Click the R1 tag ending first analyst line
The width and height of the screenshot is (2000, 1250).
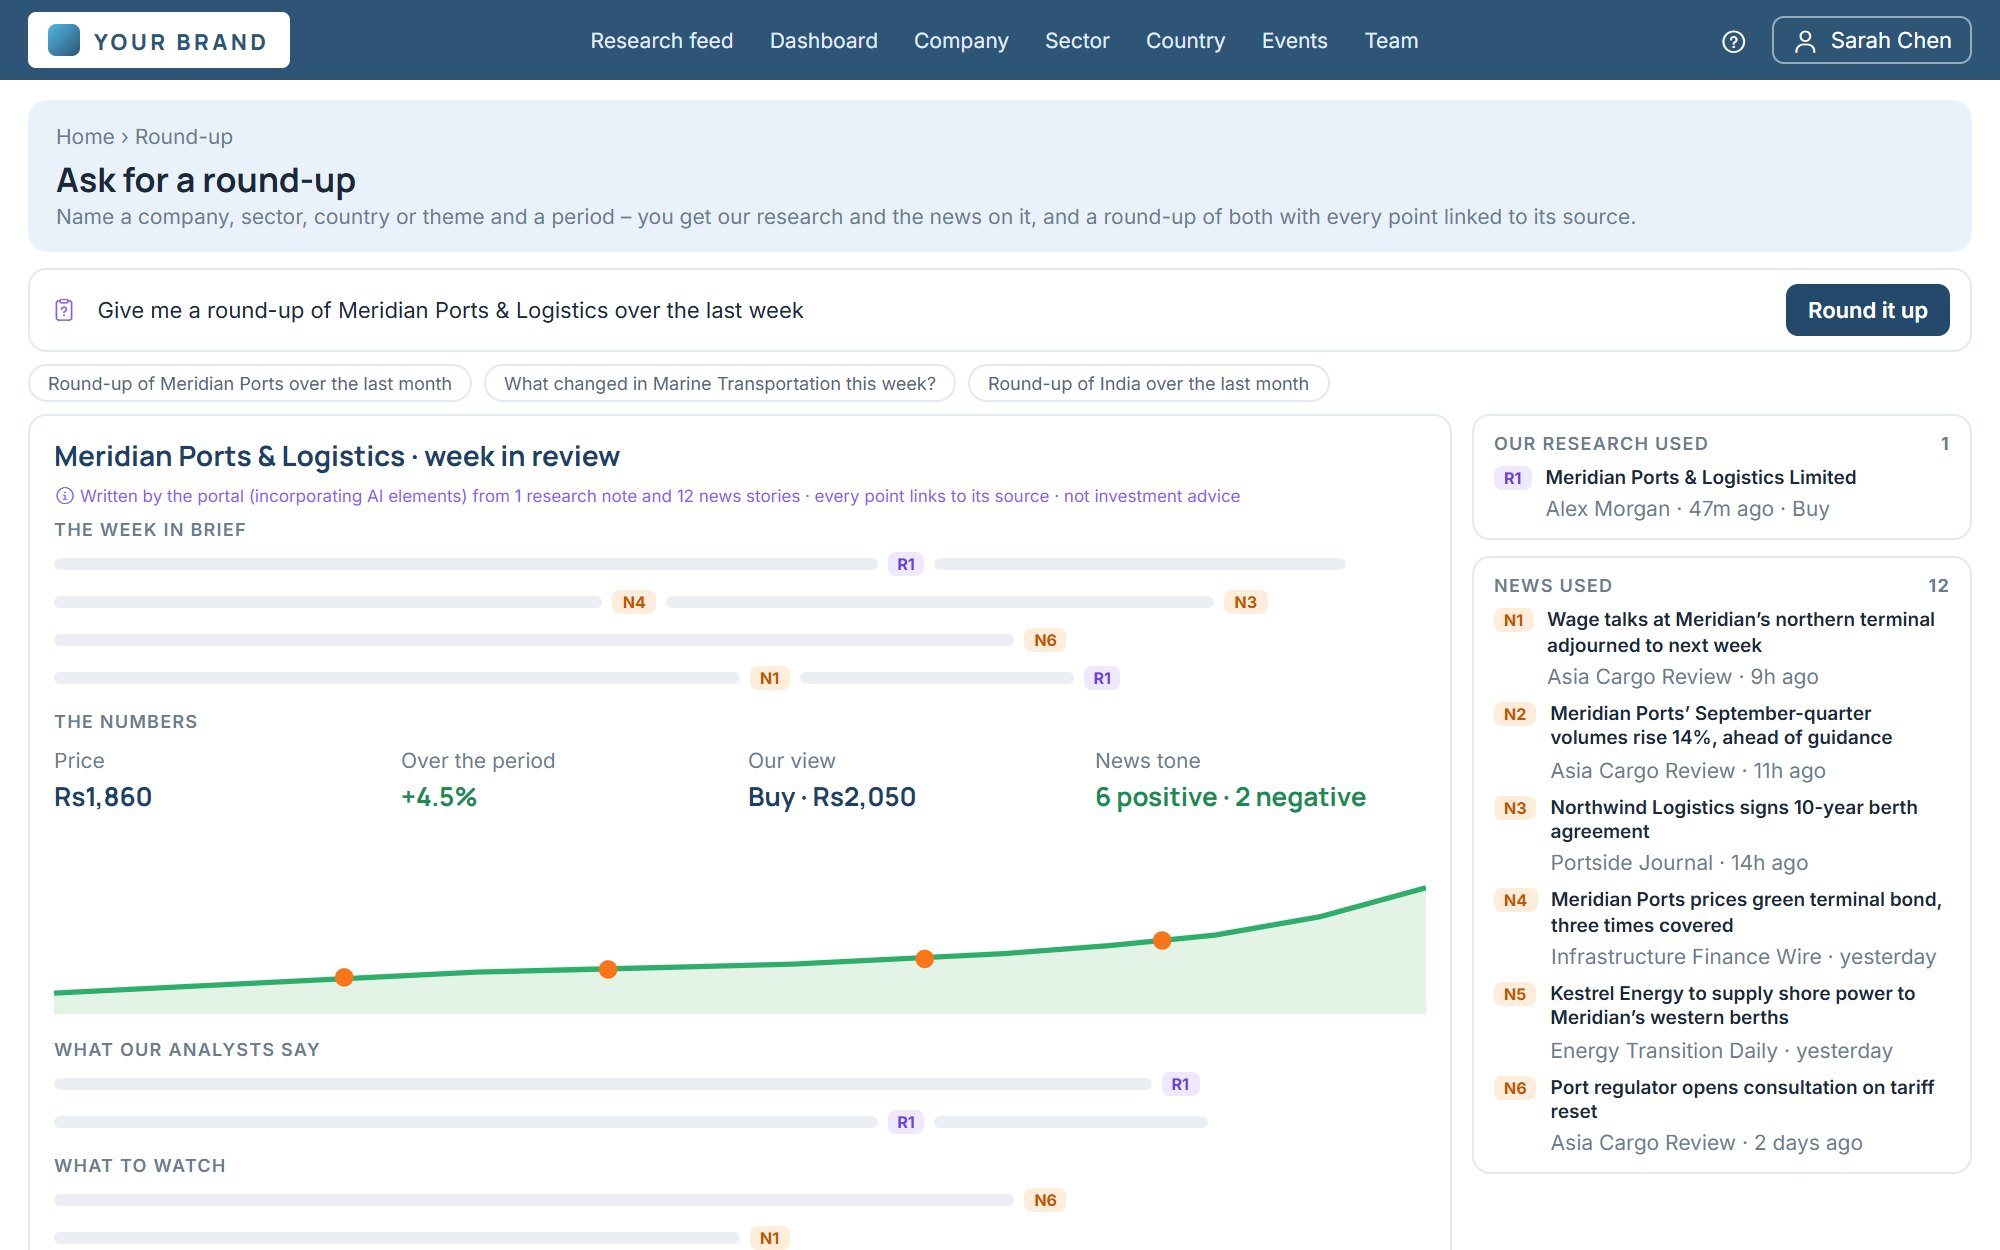point(1180,1084)
